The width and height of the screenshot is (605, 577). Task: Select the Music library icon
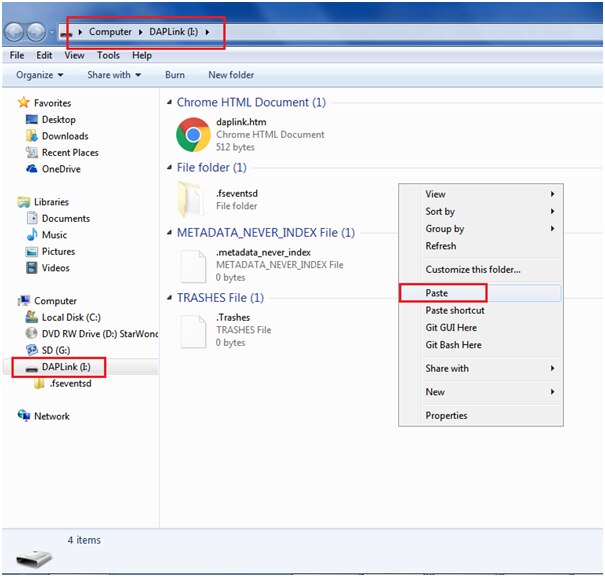(32, 234)
